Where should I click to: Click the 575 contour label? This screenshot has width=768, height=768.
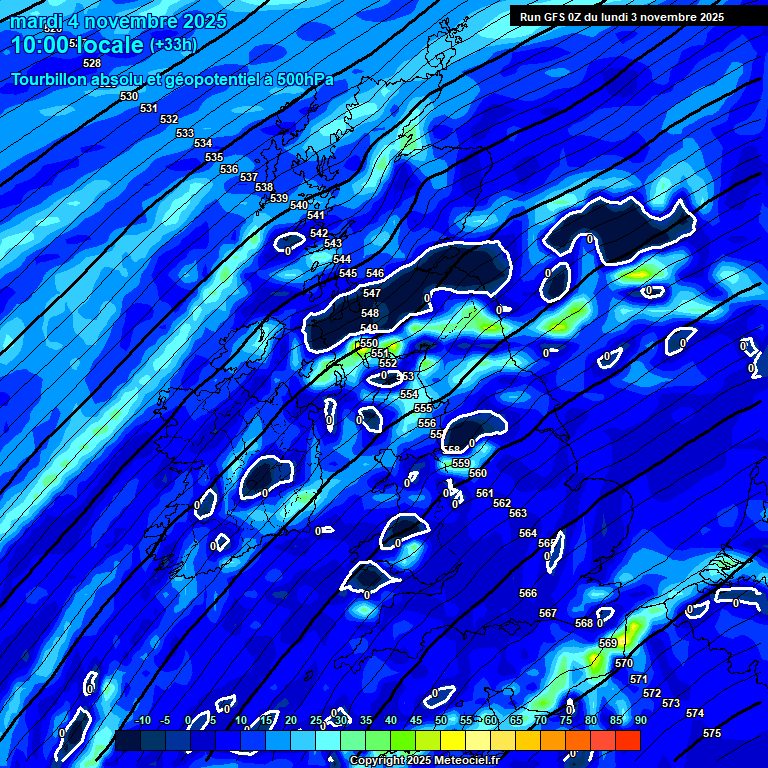[712, 733]
